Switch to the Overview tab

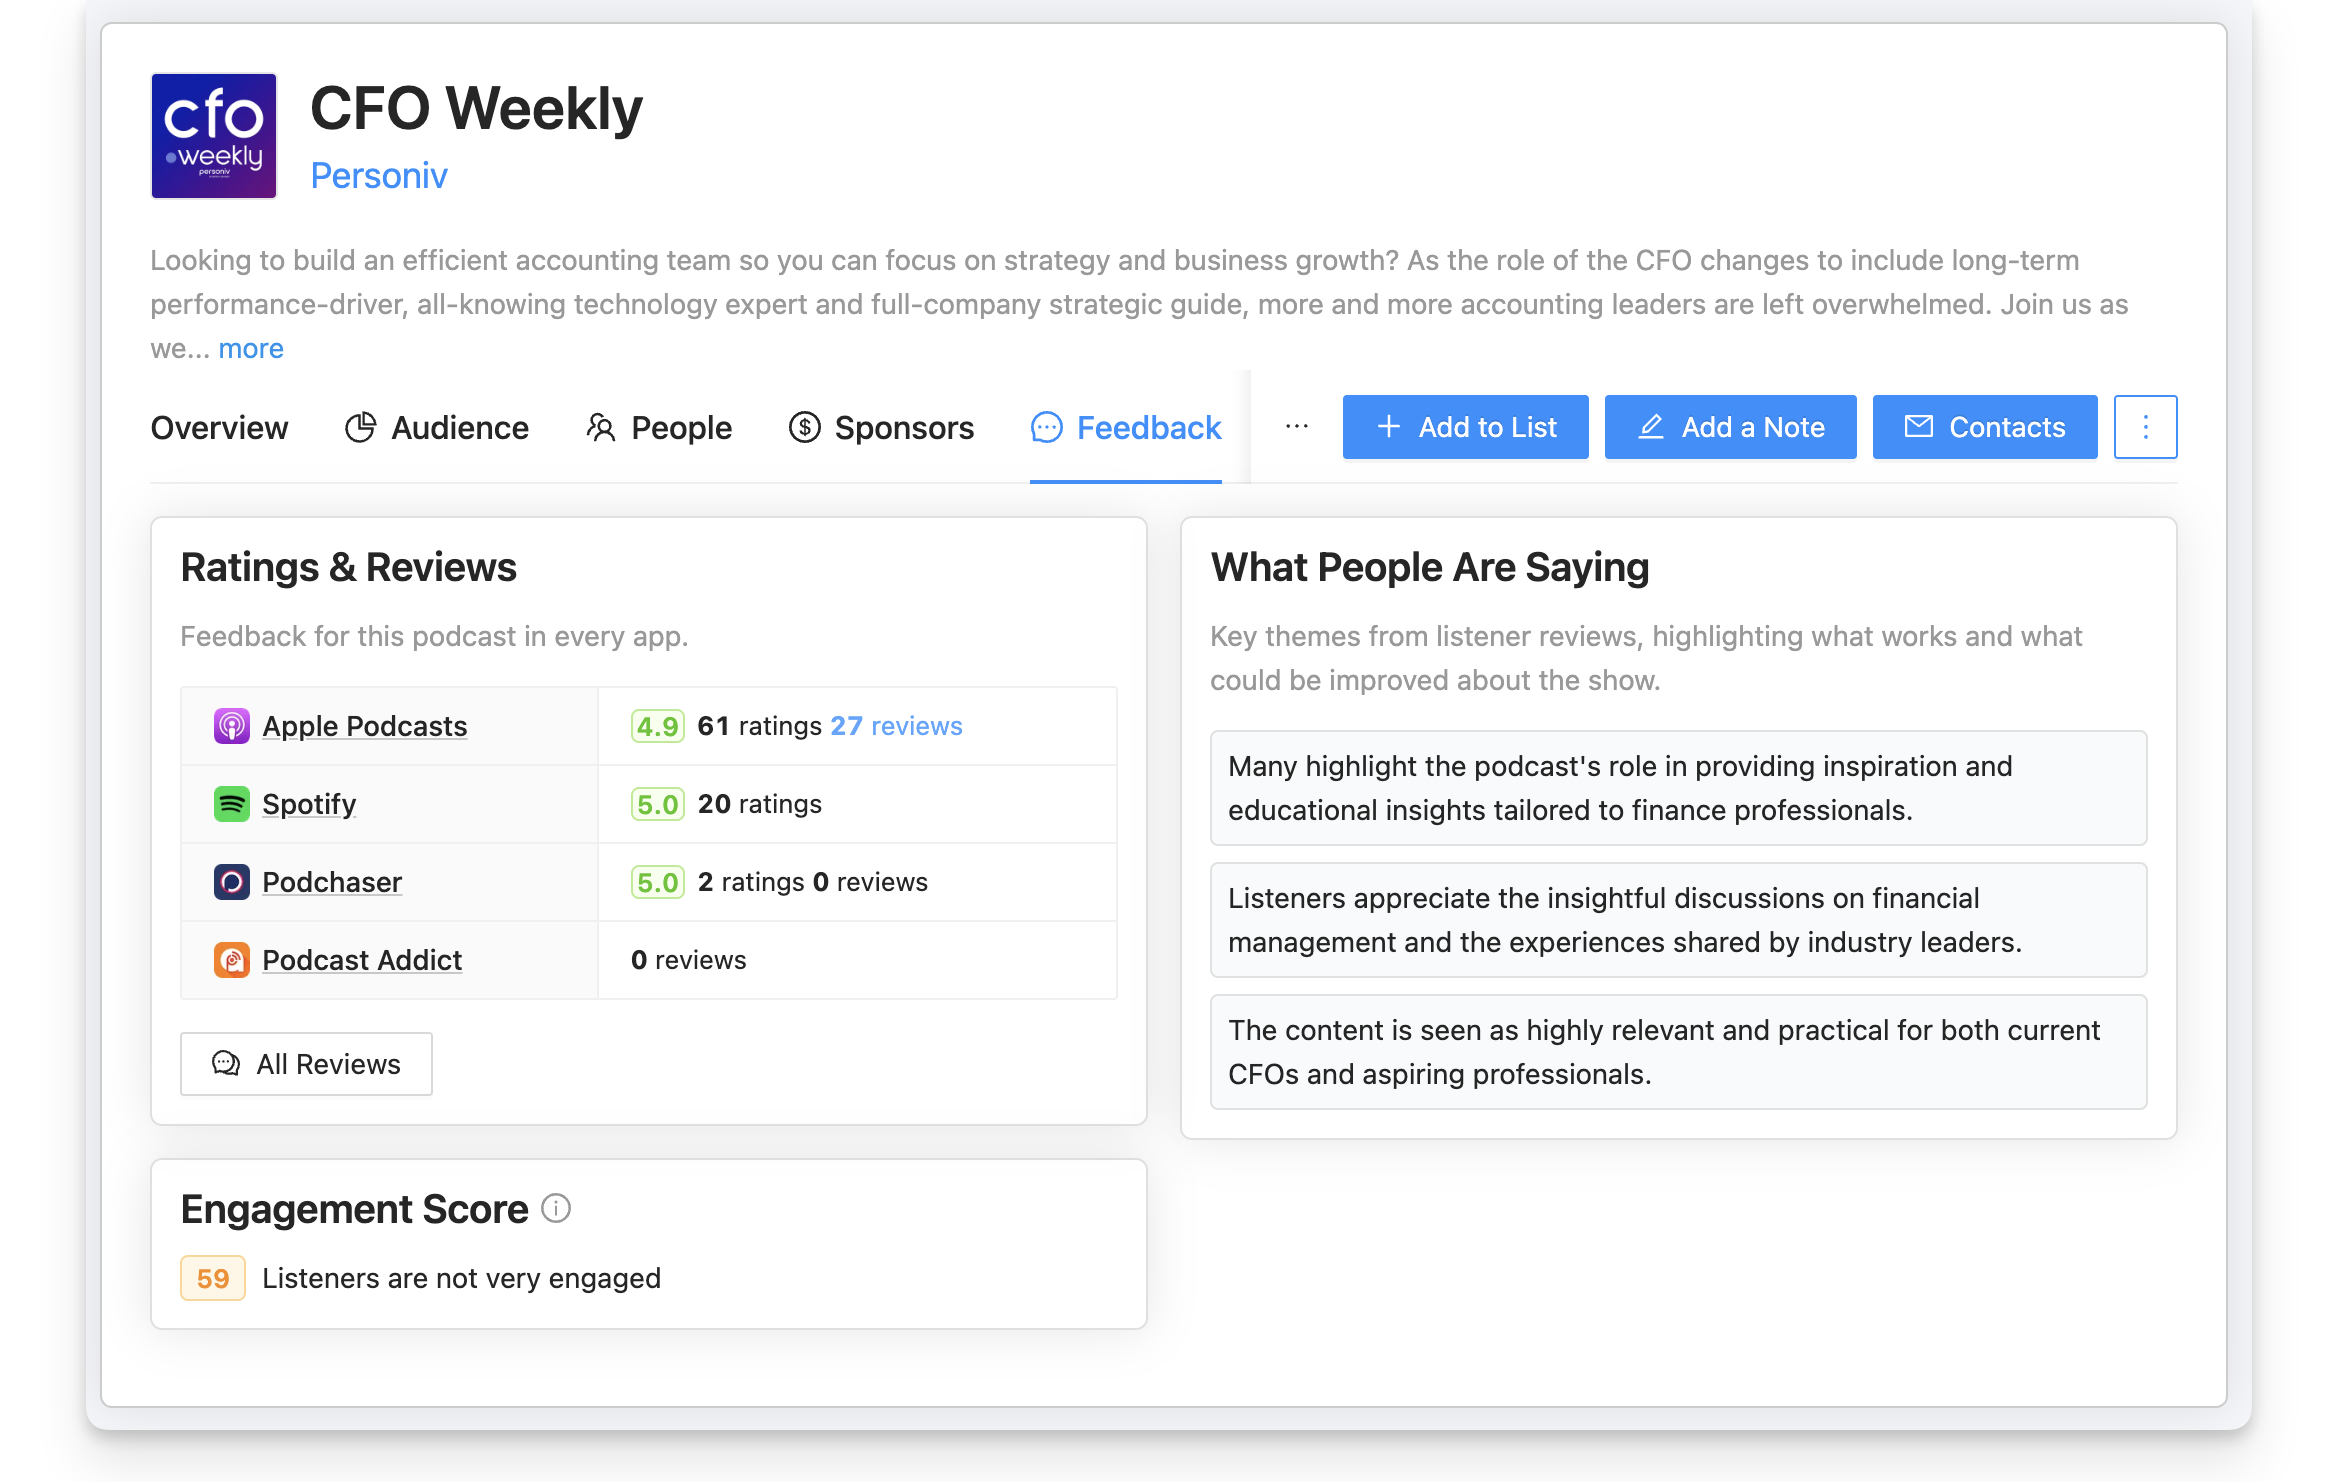pos(219,428)
